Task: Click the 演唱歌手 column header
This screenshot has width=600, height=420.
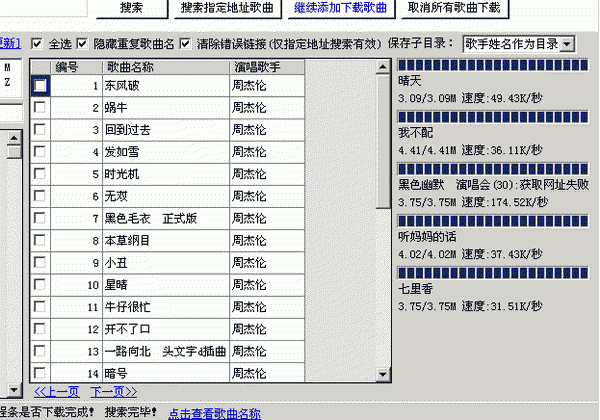Action: [257, 67]
